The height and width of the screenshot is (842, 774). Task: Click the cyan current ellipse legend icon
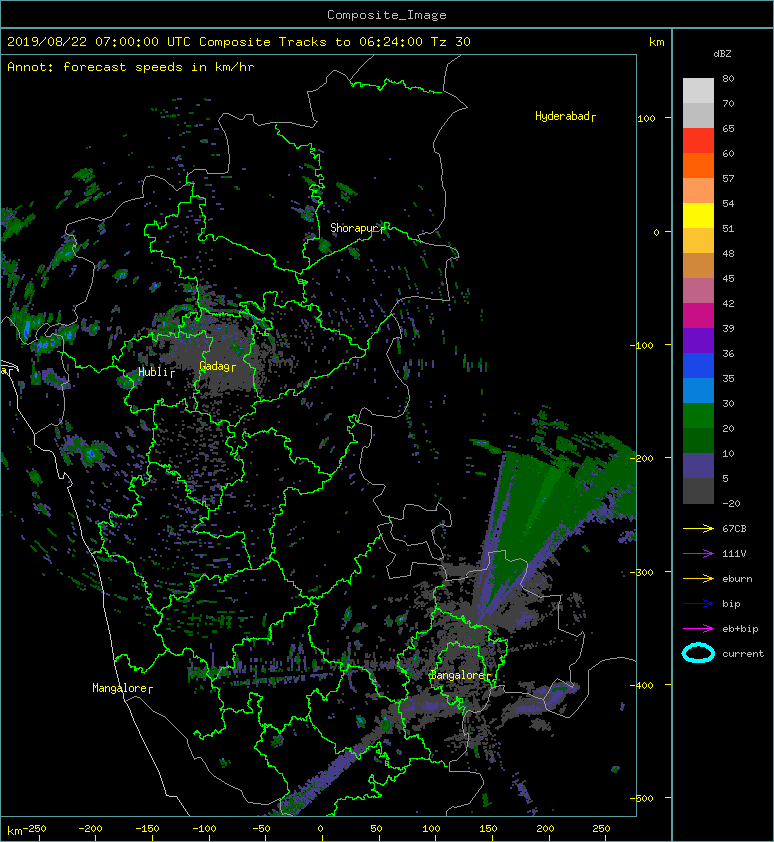tap(698, 653)
